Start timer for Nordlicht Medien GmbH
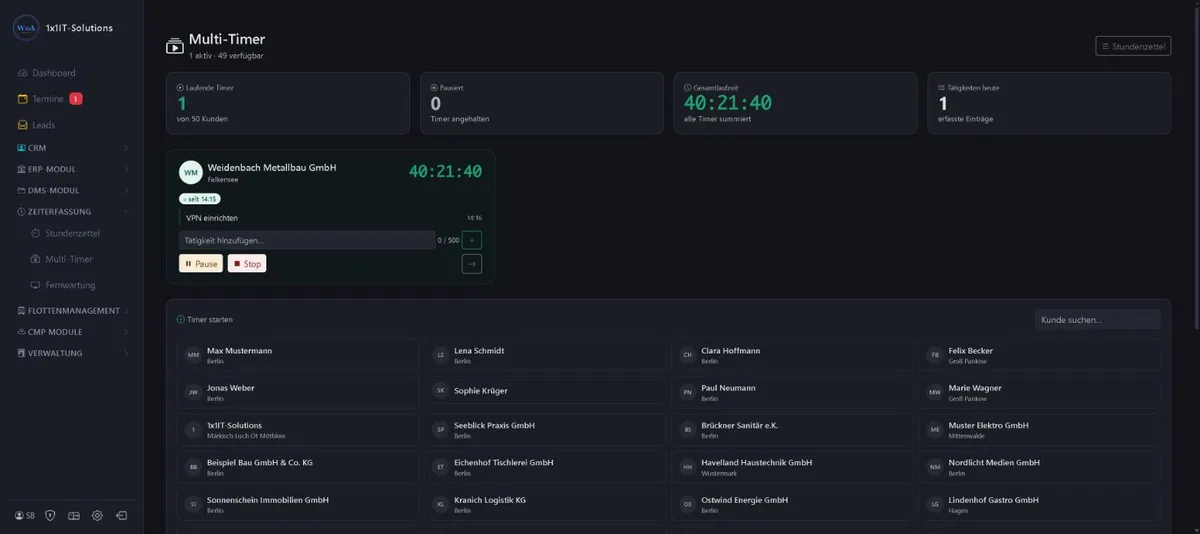 pos(1039,467)
